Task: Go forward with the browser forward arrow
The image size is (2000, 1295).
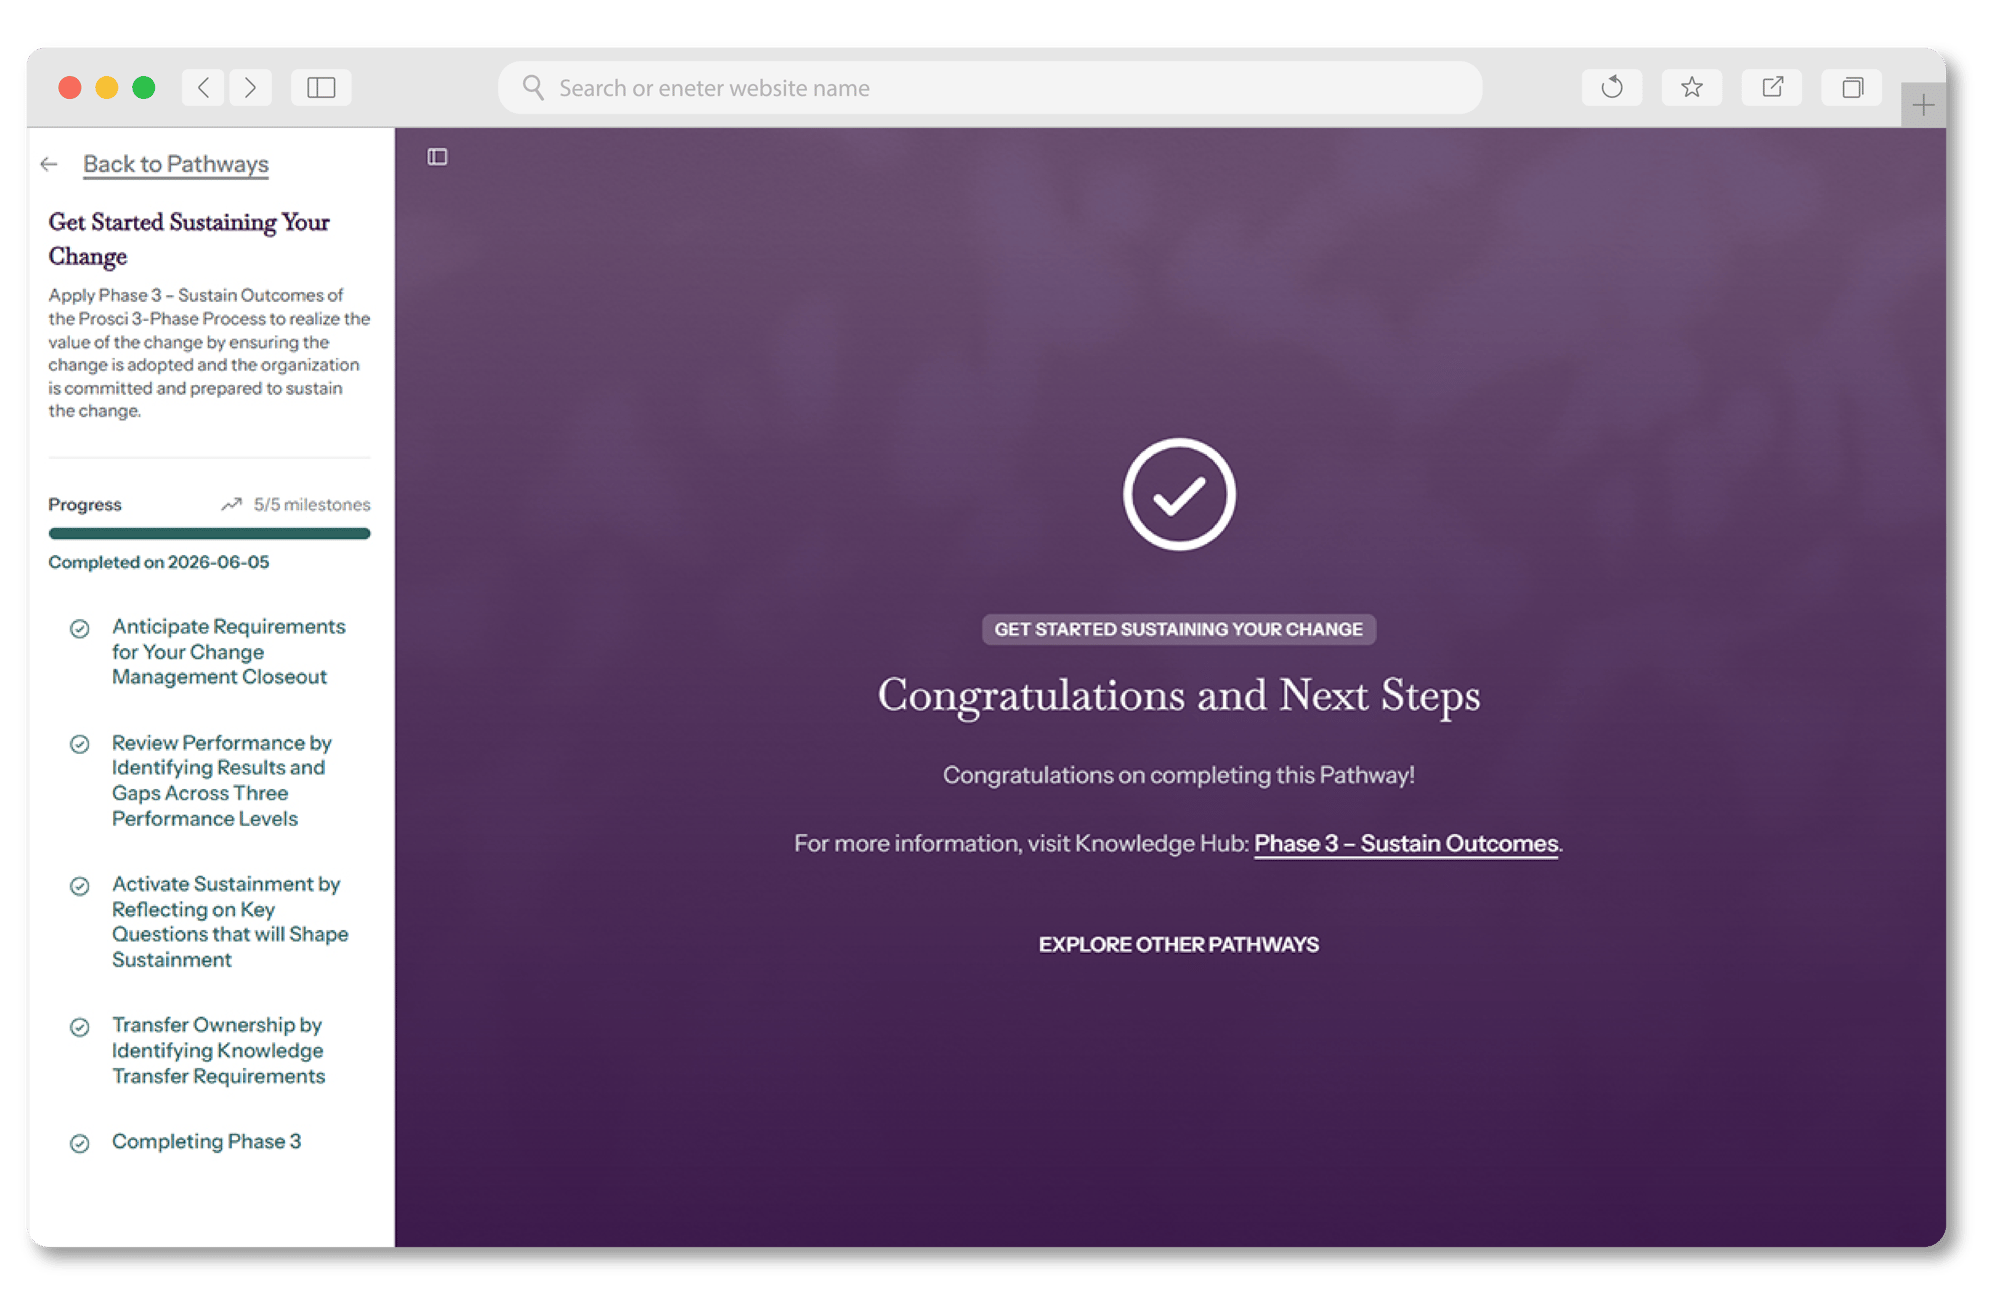Action: click(250, 88)
